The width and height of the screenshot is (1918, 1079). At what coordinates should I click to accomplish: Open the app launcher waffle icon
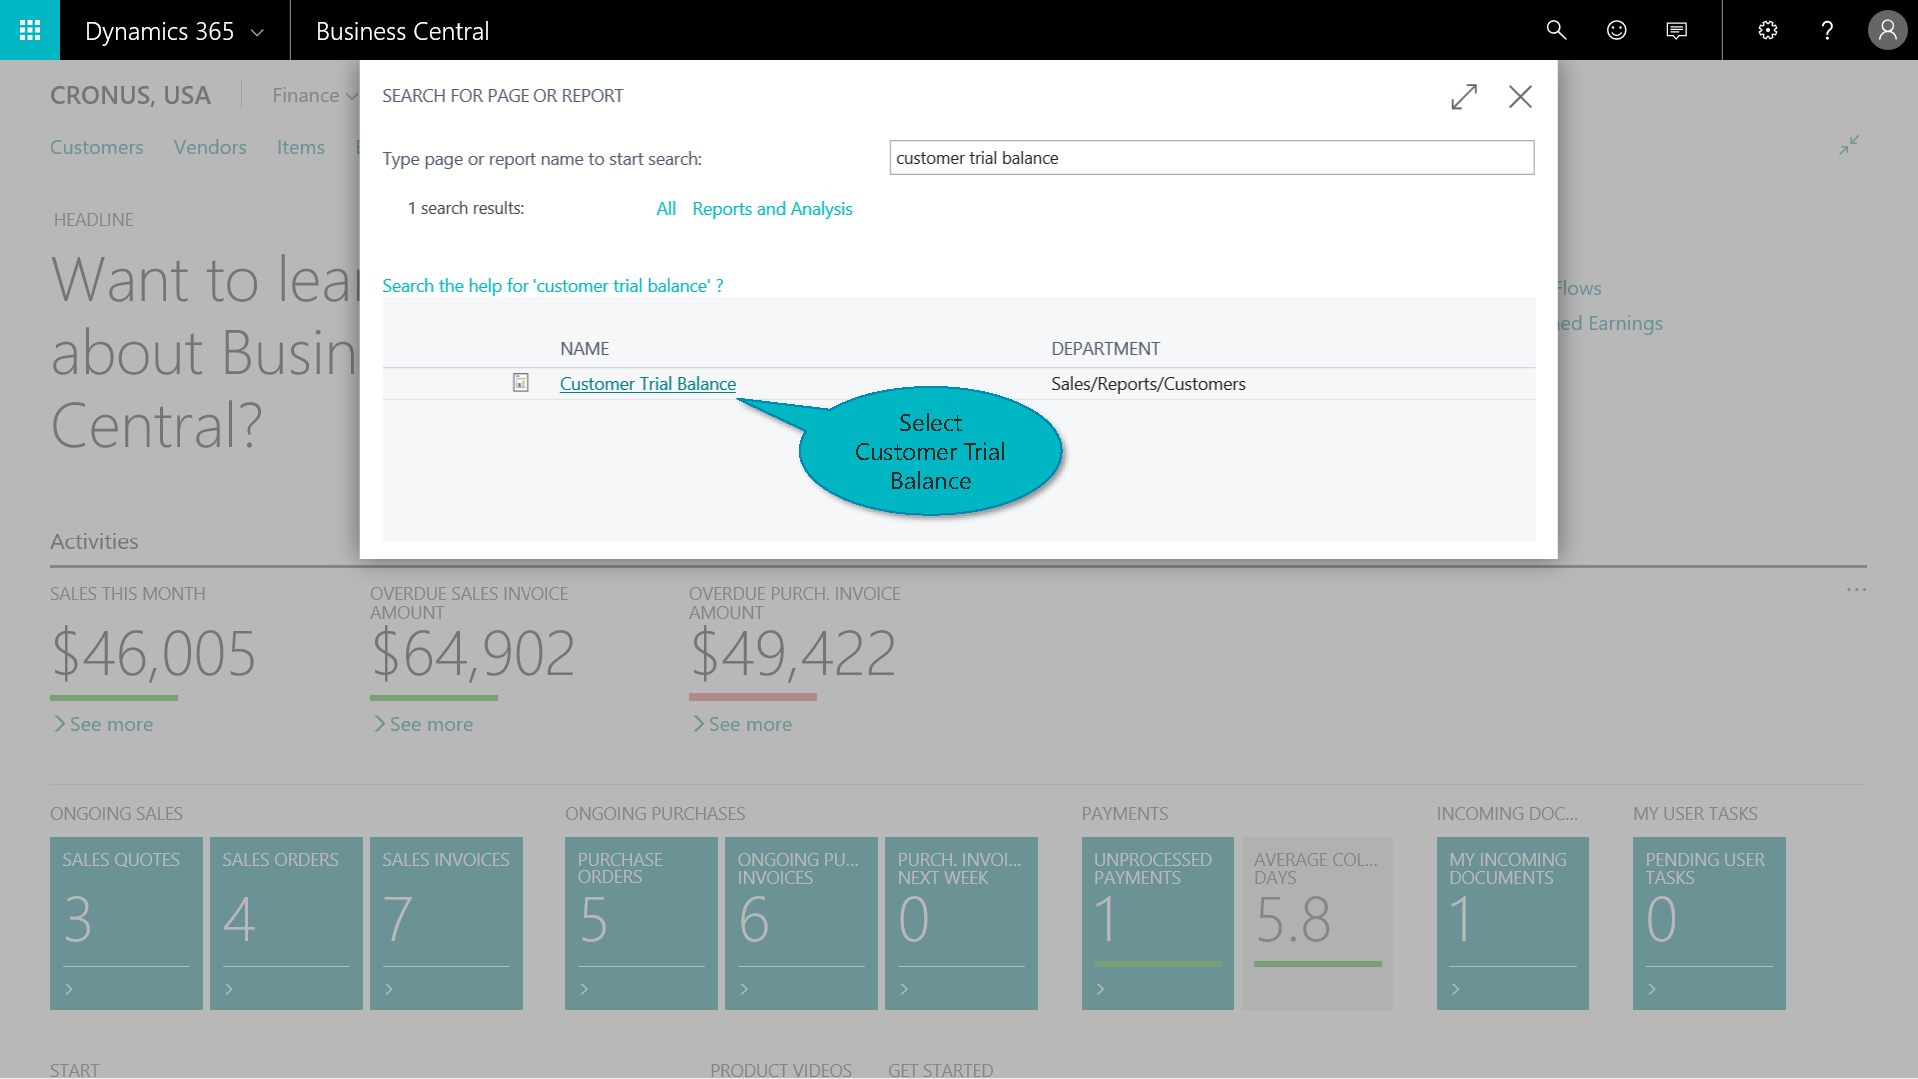[x=30, y=30]
